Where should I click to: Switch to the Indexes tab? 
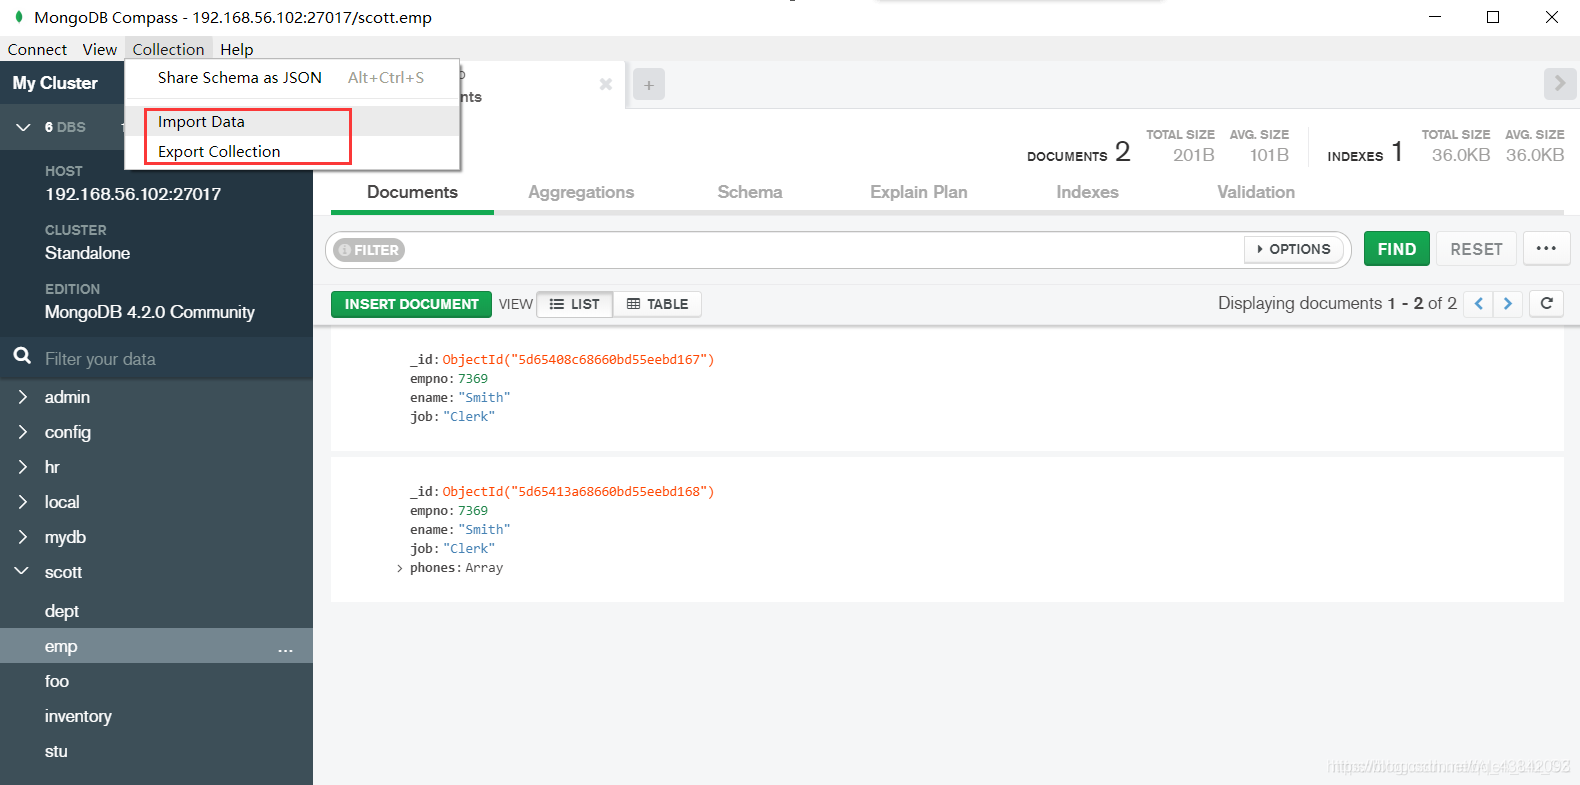[1087, 192]
